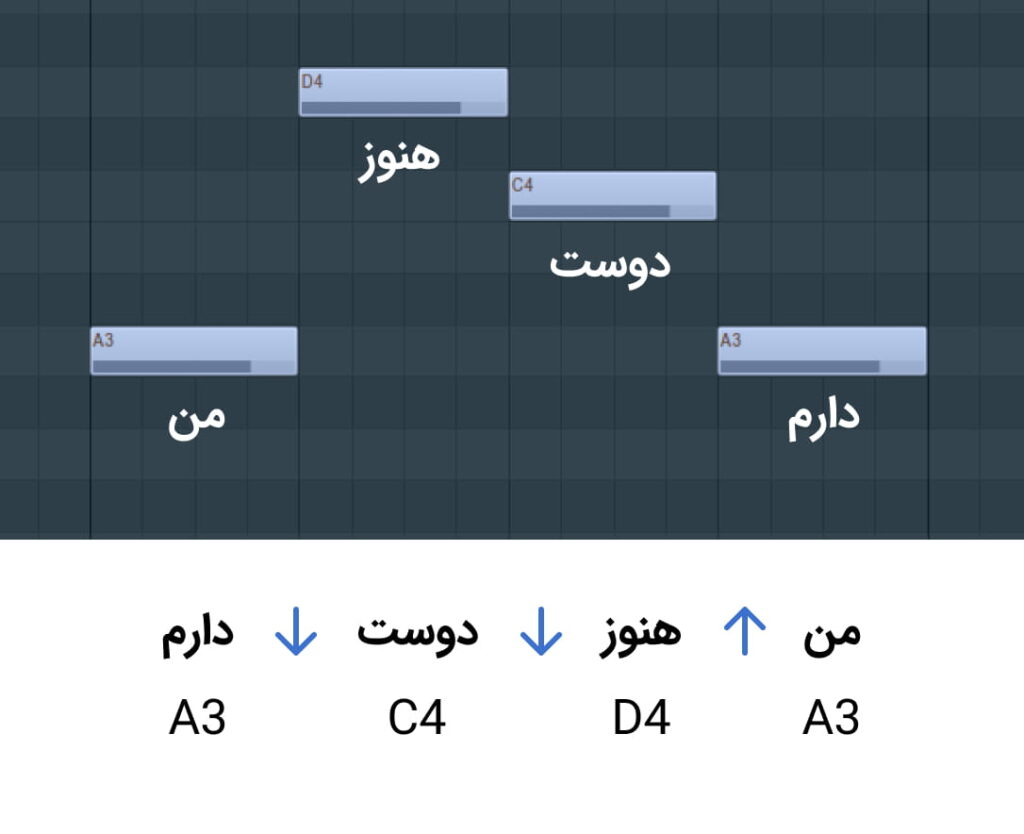Click the last A3 note above دارم
This screenshot has width=1024, height=834.
coord(822,351)
